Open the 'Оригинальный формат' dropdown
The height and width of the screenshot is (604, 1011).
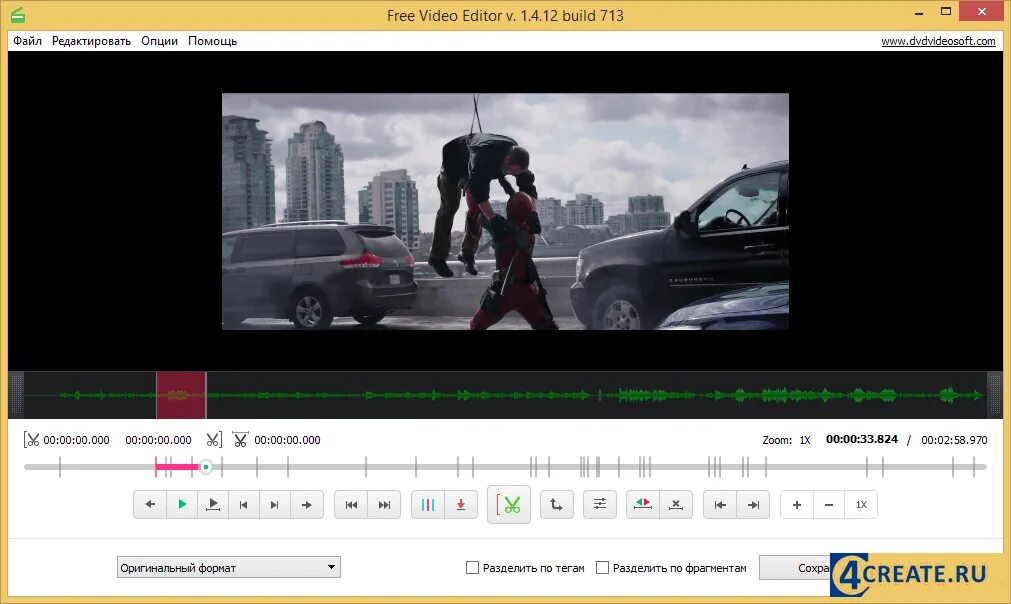[x=229, y=568]
